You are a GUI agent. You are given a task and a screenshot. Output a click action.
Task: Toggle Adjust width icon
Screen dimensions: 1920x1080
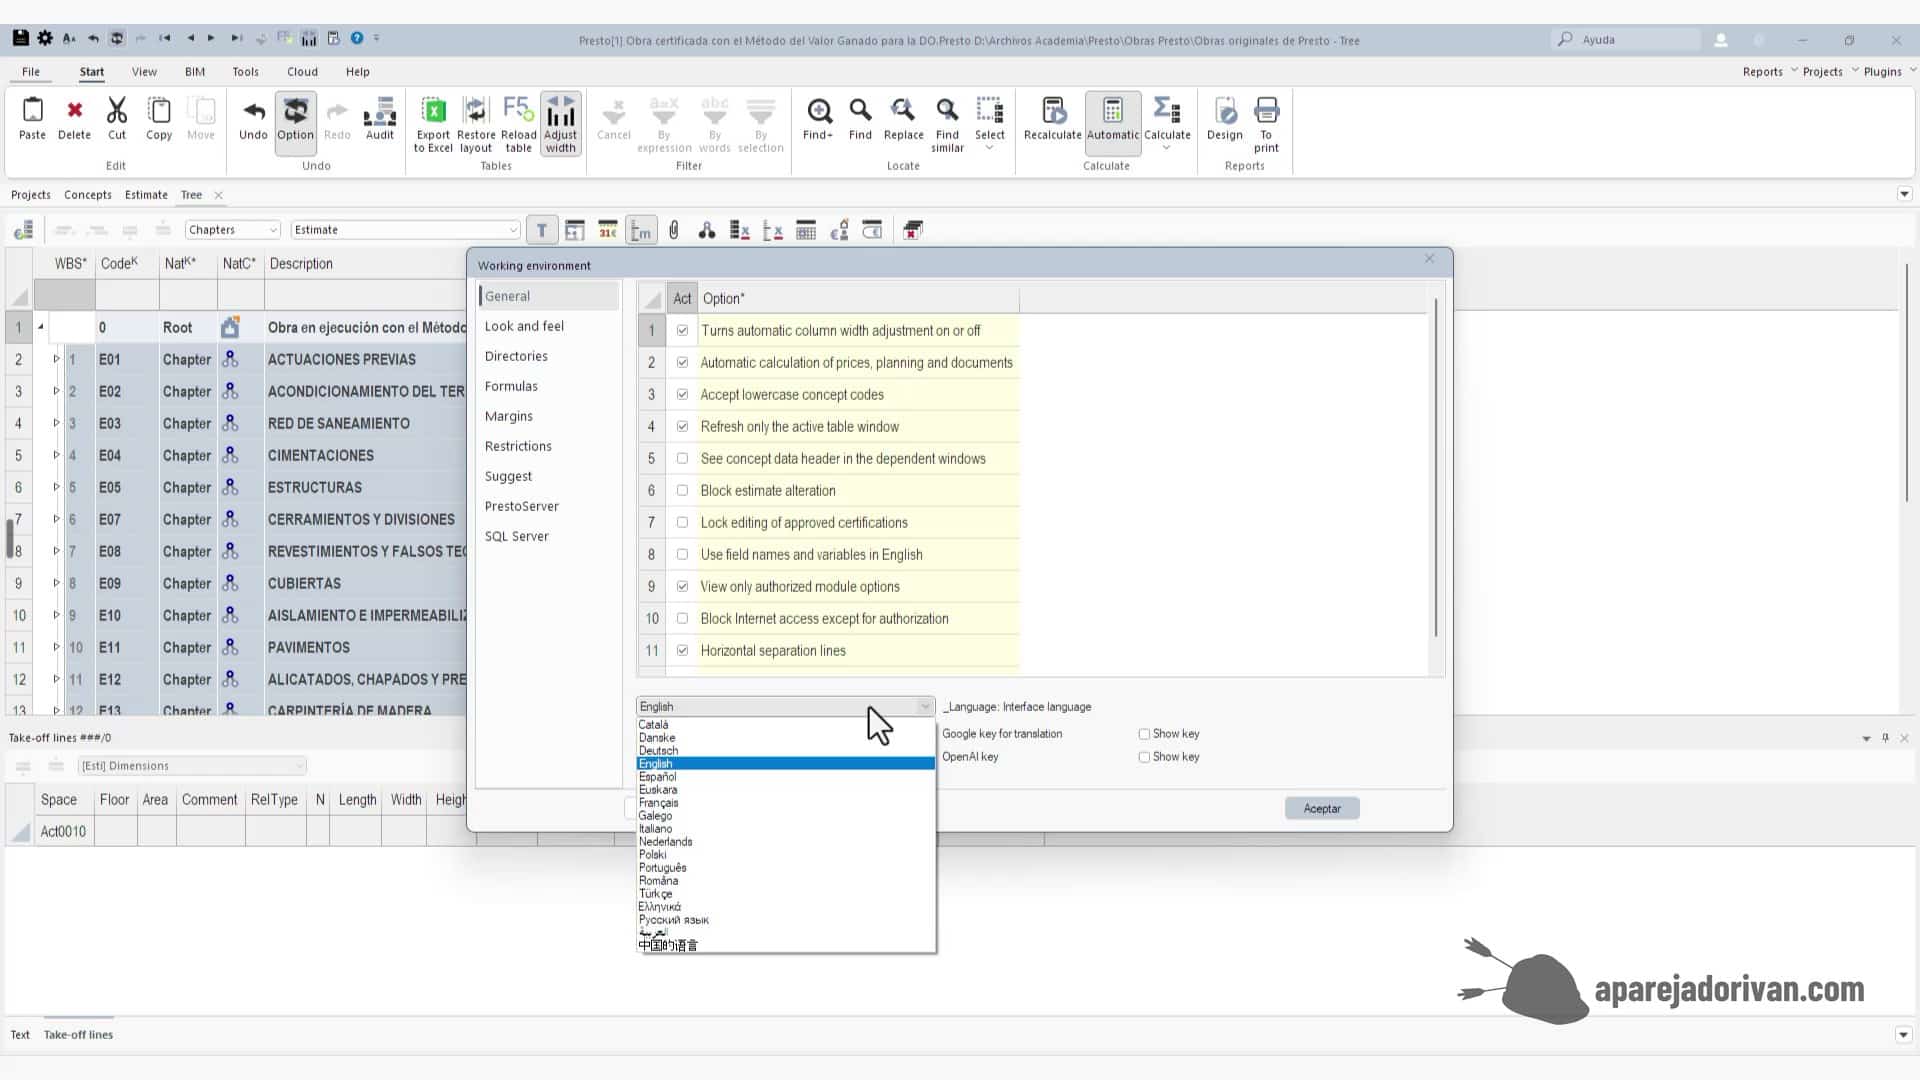(561, 125)
